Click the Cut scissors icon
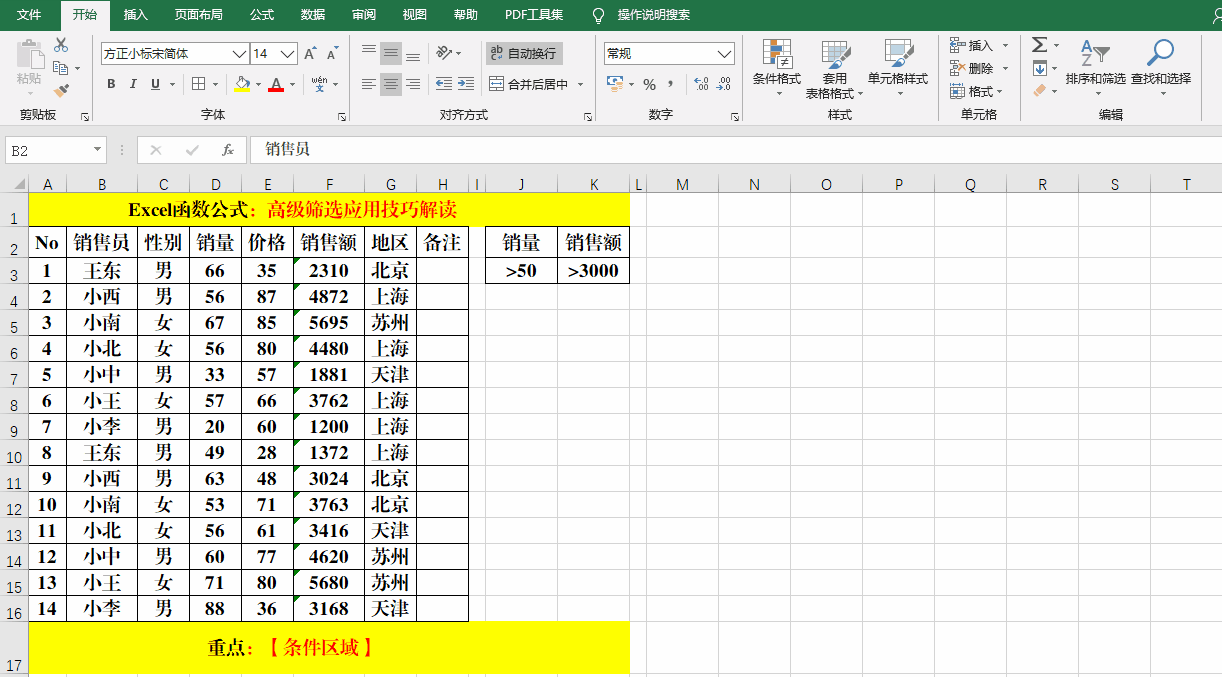Image resolution: width=1222 pixels, height=677 pixels. 61,46
